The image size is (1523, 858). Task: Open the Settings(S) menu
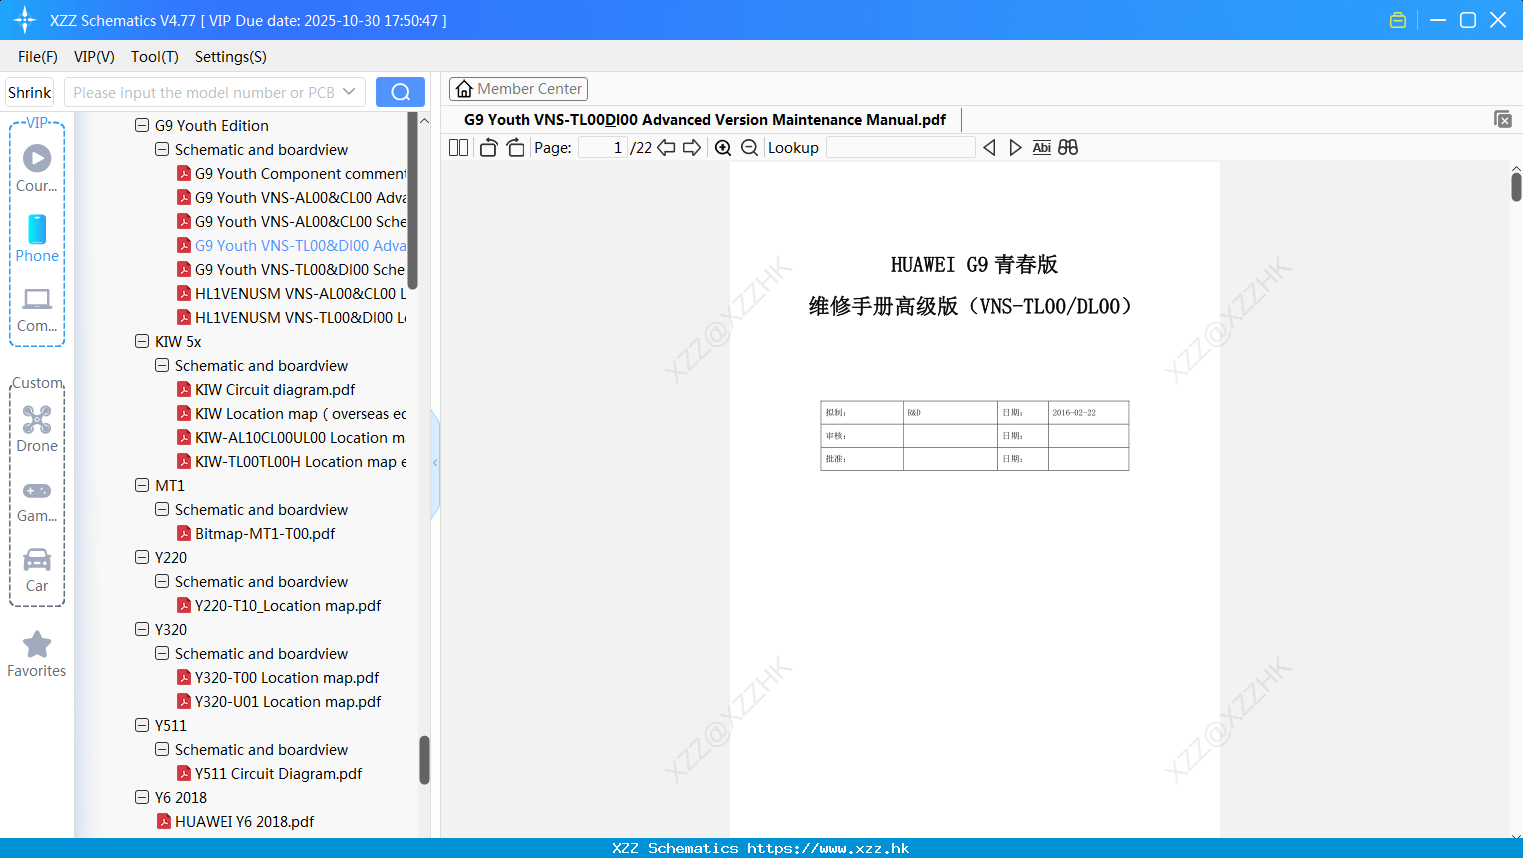click(x=231, y=57)
